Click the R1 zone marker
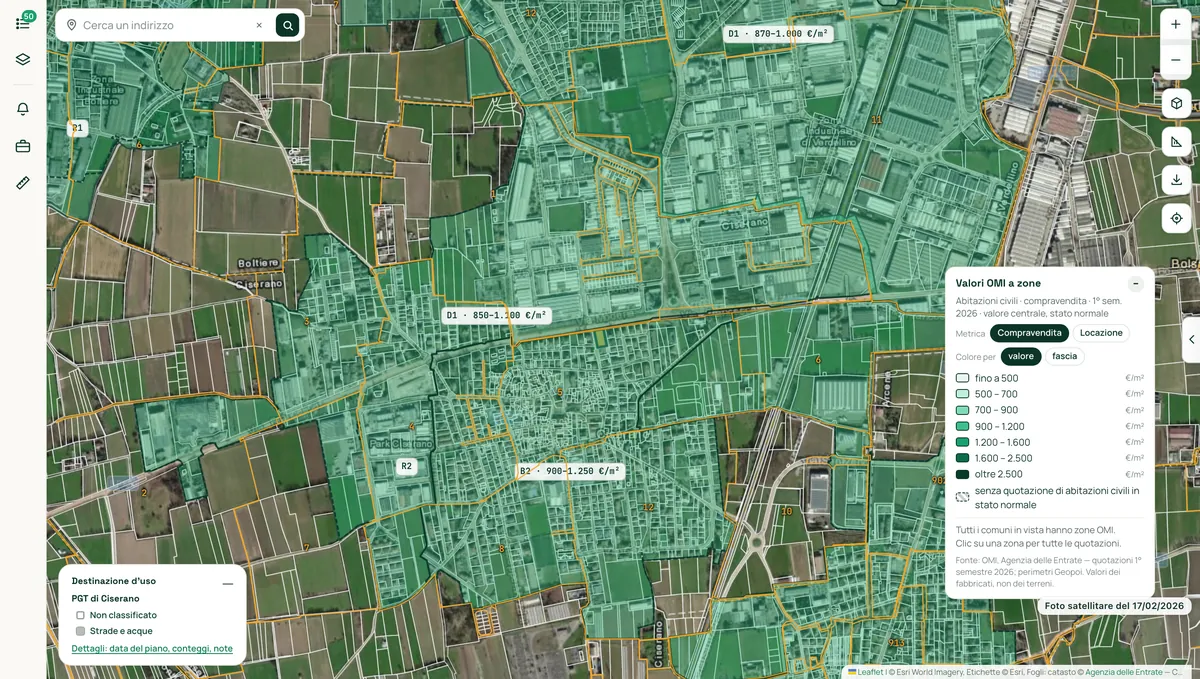Image resolution: width=1200 pixels, height=679 pixels. click(x=77, y=128)
